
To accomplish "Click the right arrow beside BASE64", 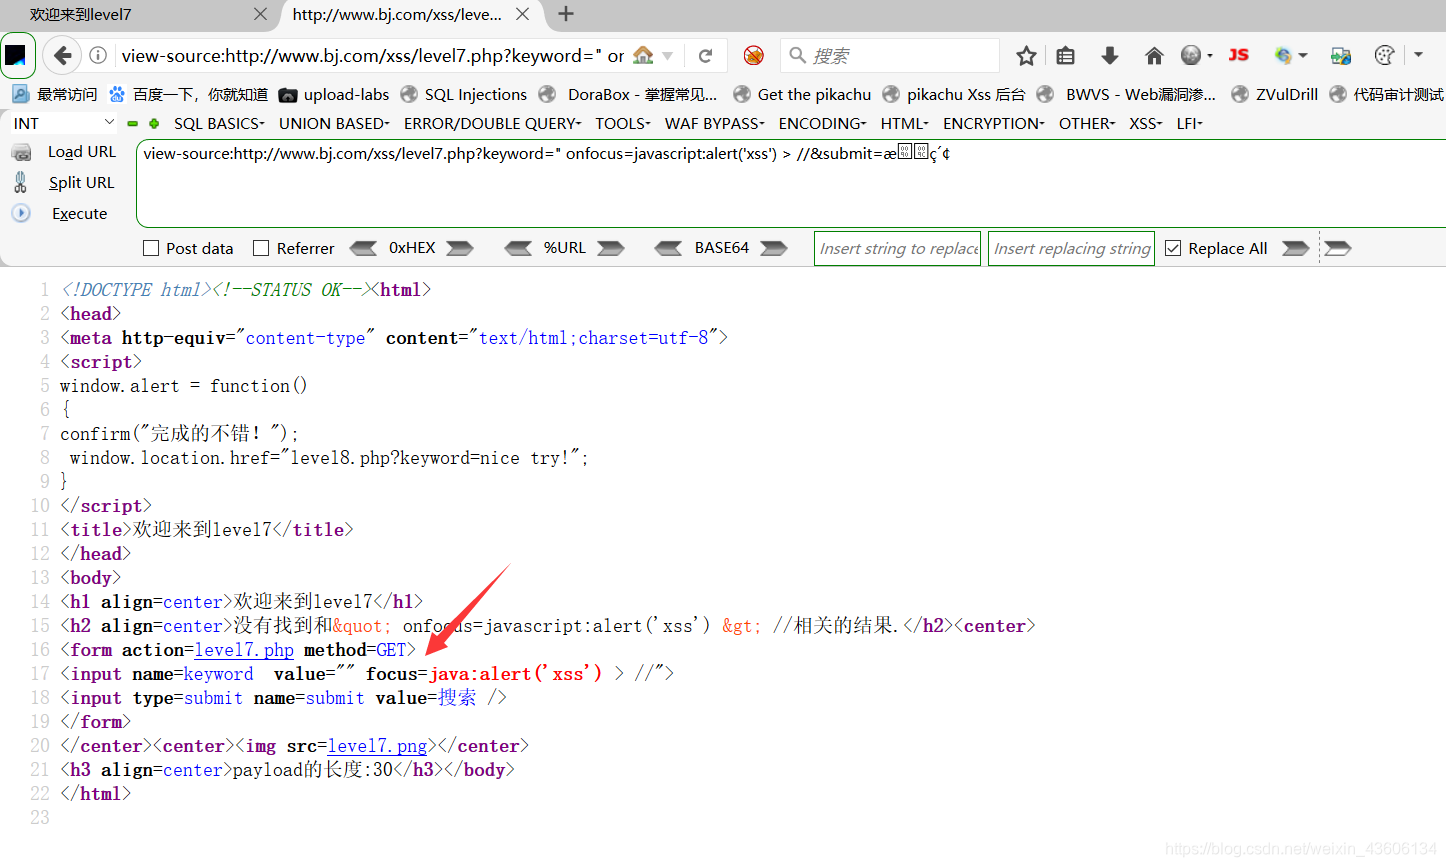I will click(774, 248).
